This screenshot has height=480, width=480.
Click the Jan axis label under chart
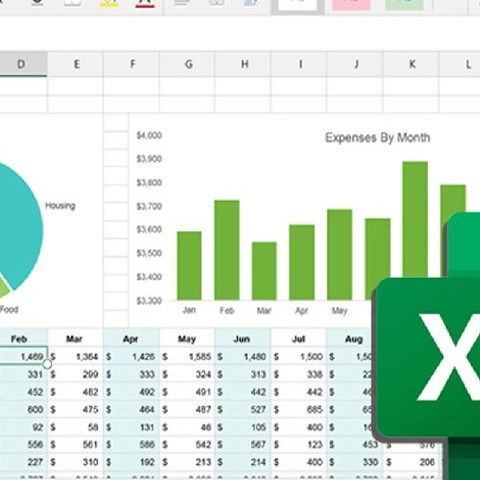pyautogui.click(x=189, y=310)
